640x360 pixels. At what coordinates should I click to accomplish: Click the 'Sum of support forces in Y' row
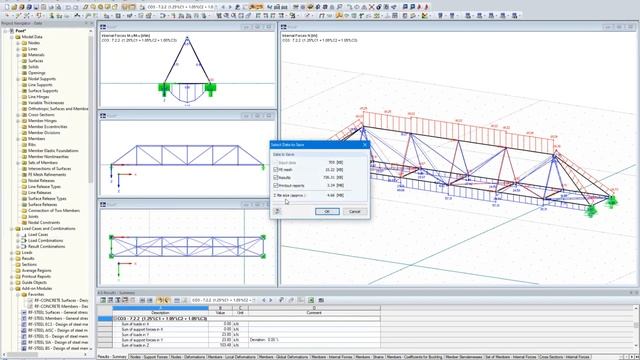(239, 340)
